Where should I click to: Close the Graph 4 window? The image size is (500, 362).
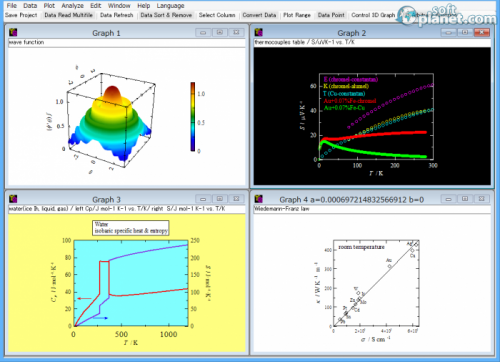point(482,199)
